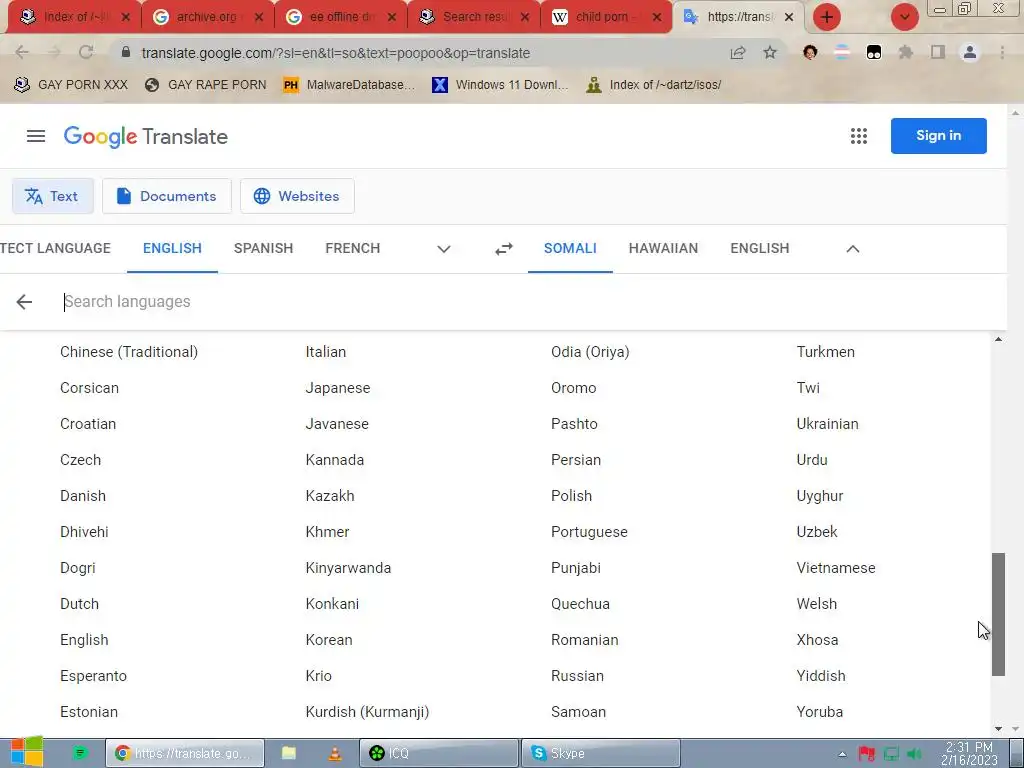Choose Japanese from the language list
Screen dimensions: 1024x768
point(338,388)
